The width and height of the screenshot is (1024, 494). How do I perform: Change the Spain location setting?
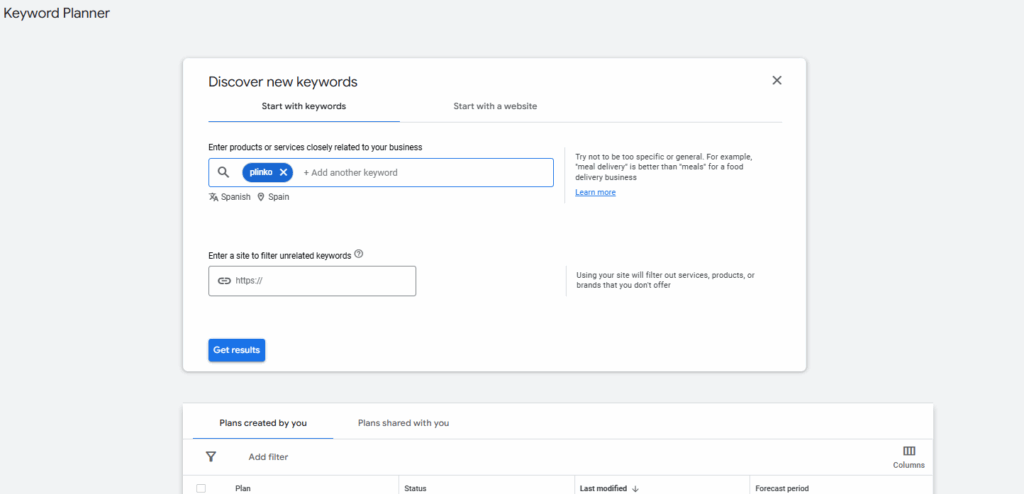click(273, 197)
